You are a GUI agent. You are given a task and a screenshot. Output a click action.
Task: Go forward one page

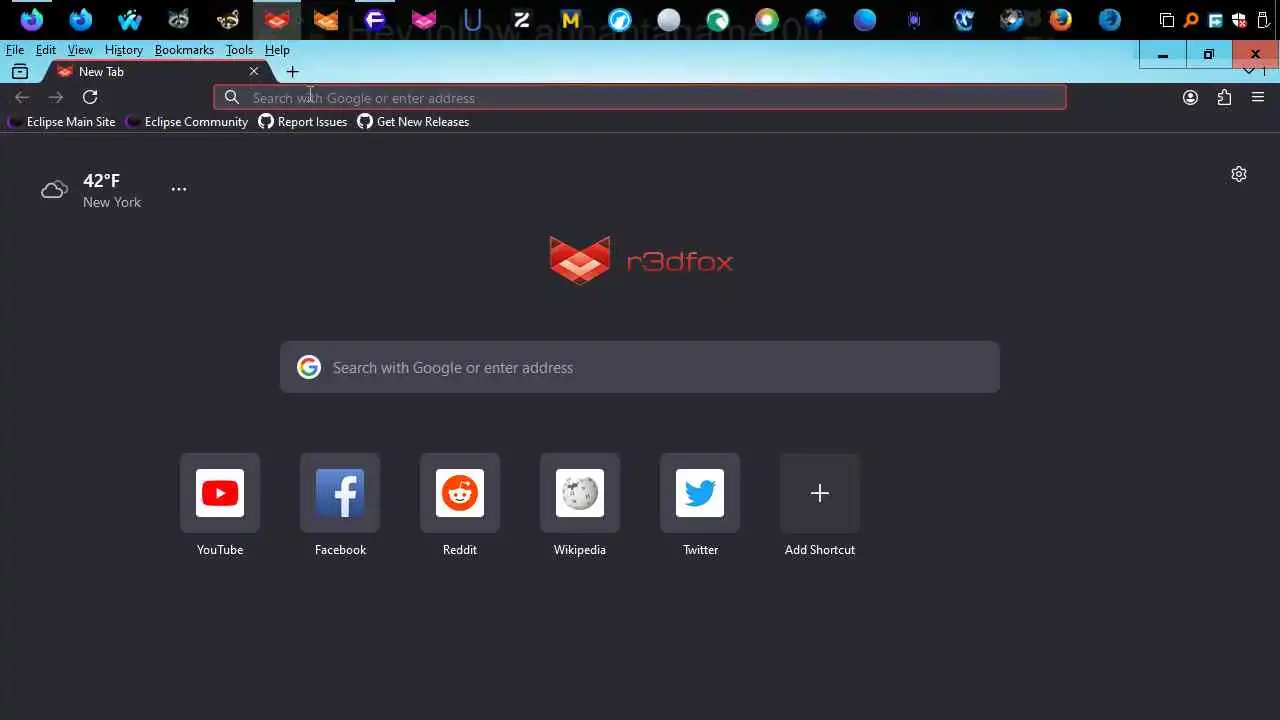coord(56,97)
